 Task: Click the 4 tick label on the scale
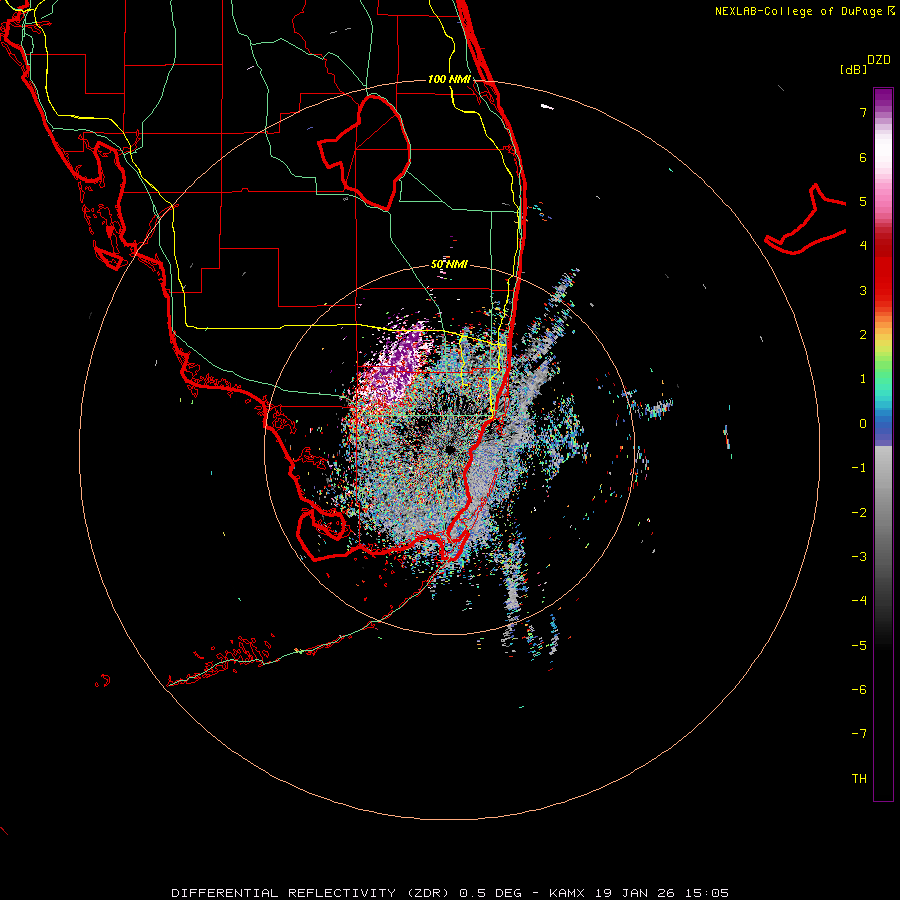click(x=863, y=246)
